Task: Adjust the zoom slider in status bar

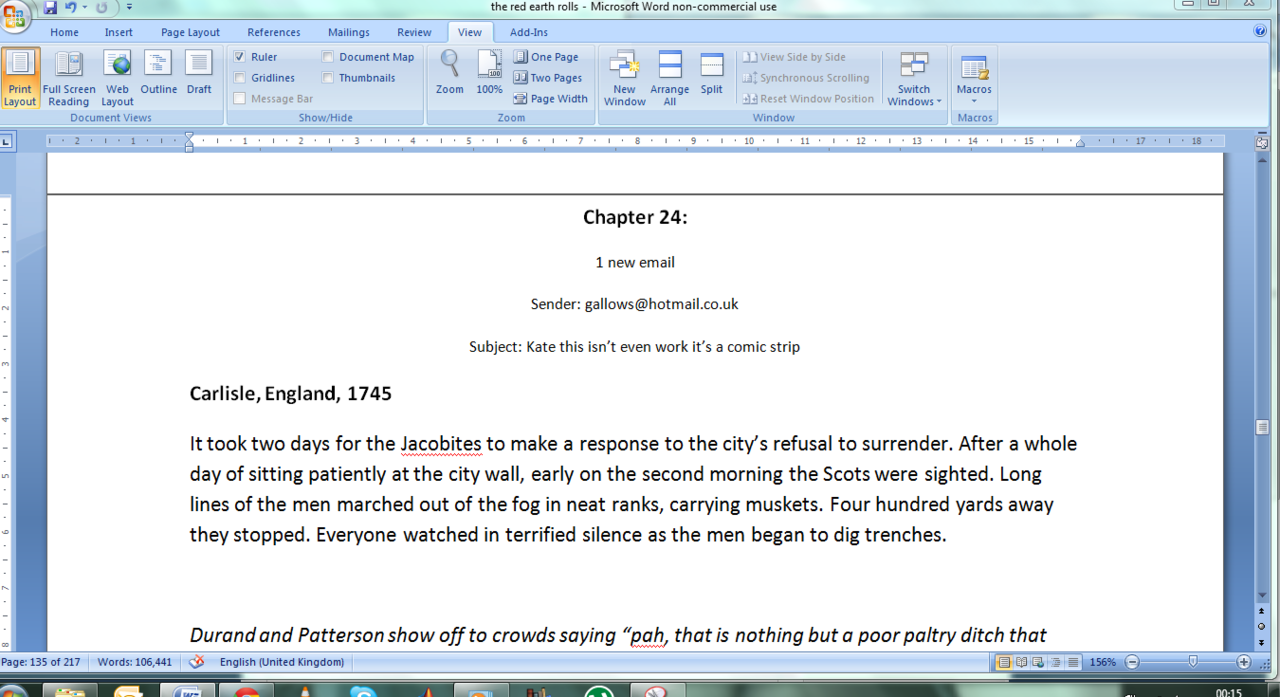Action: (x=1192, y=662)
